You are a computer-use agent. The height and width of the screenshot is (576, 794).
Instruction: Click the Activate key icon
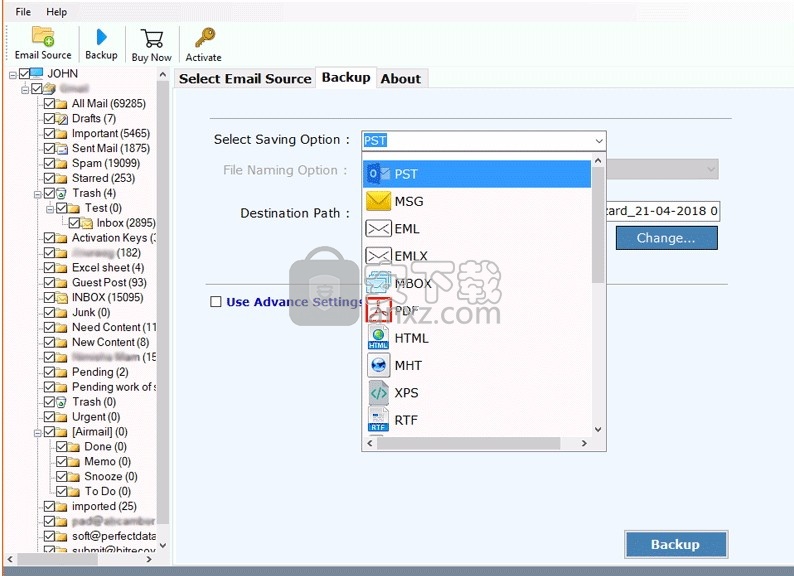coord(204,38)
